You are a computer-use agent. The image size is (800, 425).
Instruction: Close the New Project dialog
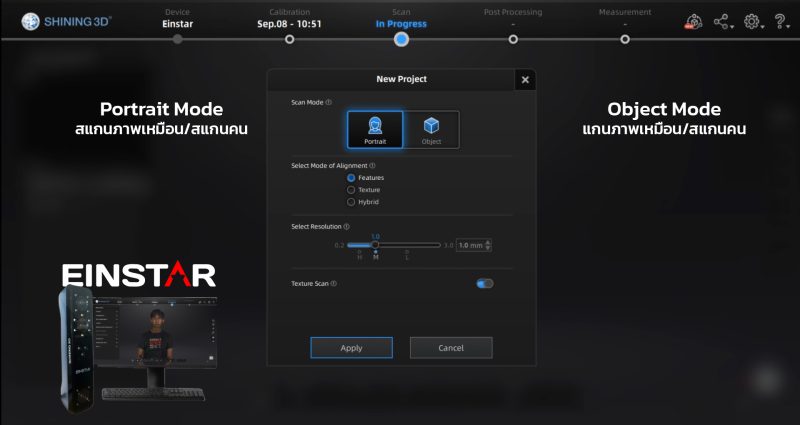(525, 80)
